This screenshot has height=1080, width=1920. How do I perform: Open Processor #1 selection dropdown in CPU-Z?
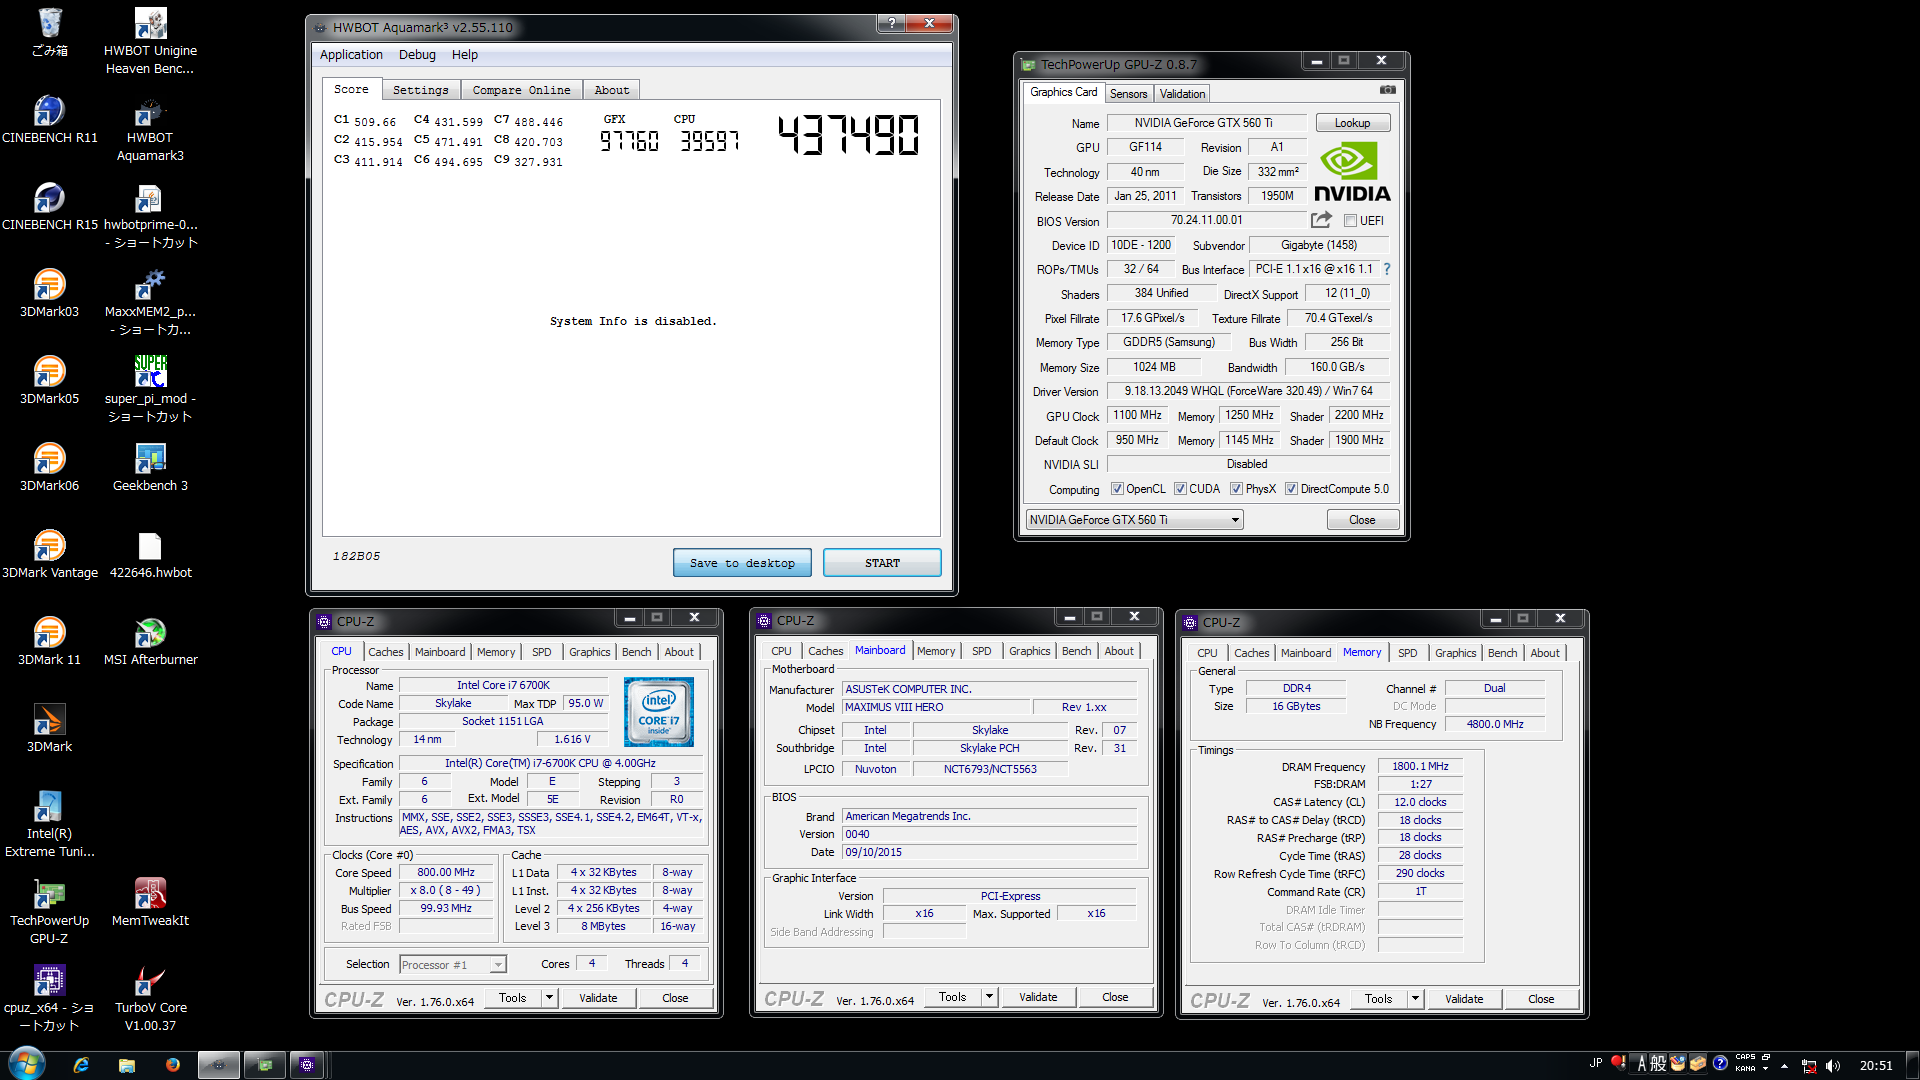[453, 965]
